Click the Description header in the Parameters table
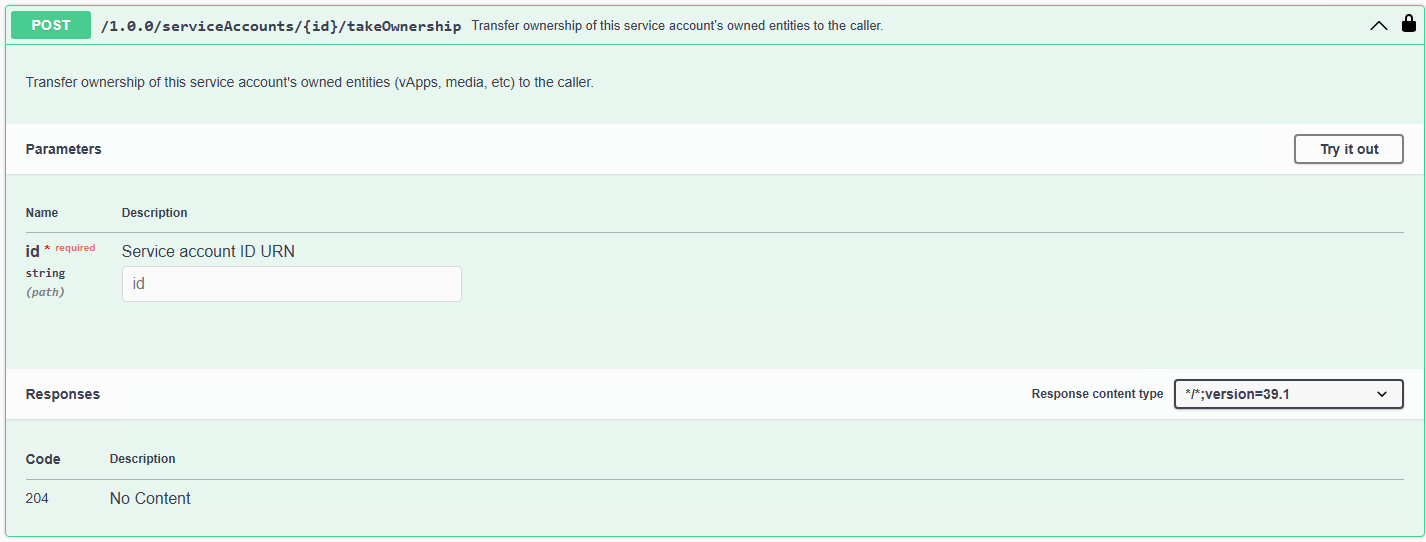Viewport: 1426px width, 542px height. (x=154, y=213)
